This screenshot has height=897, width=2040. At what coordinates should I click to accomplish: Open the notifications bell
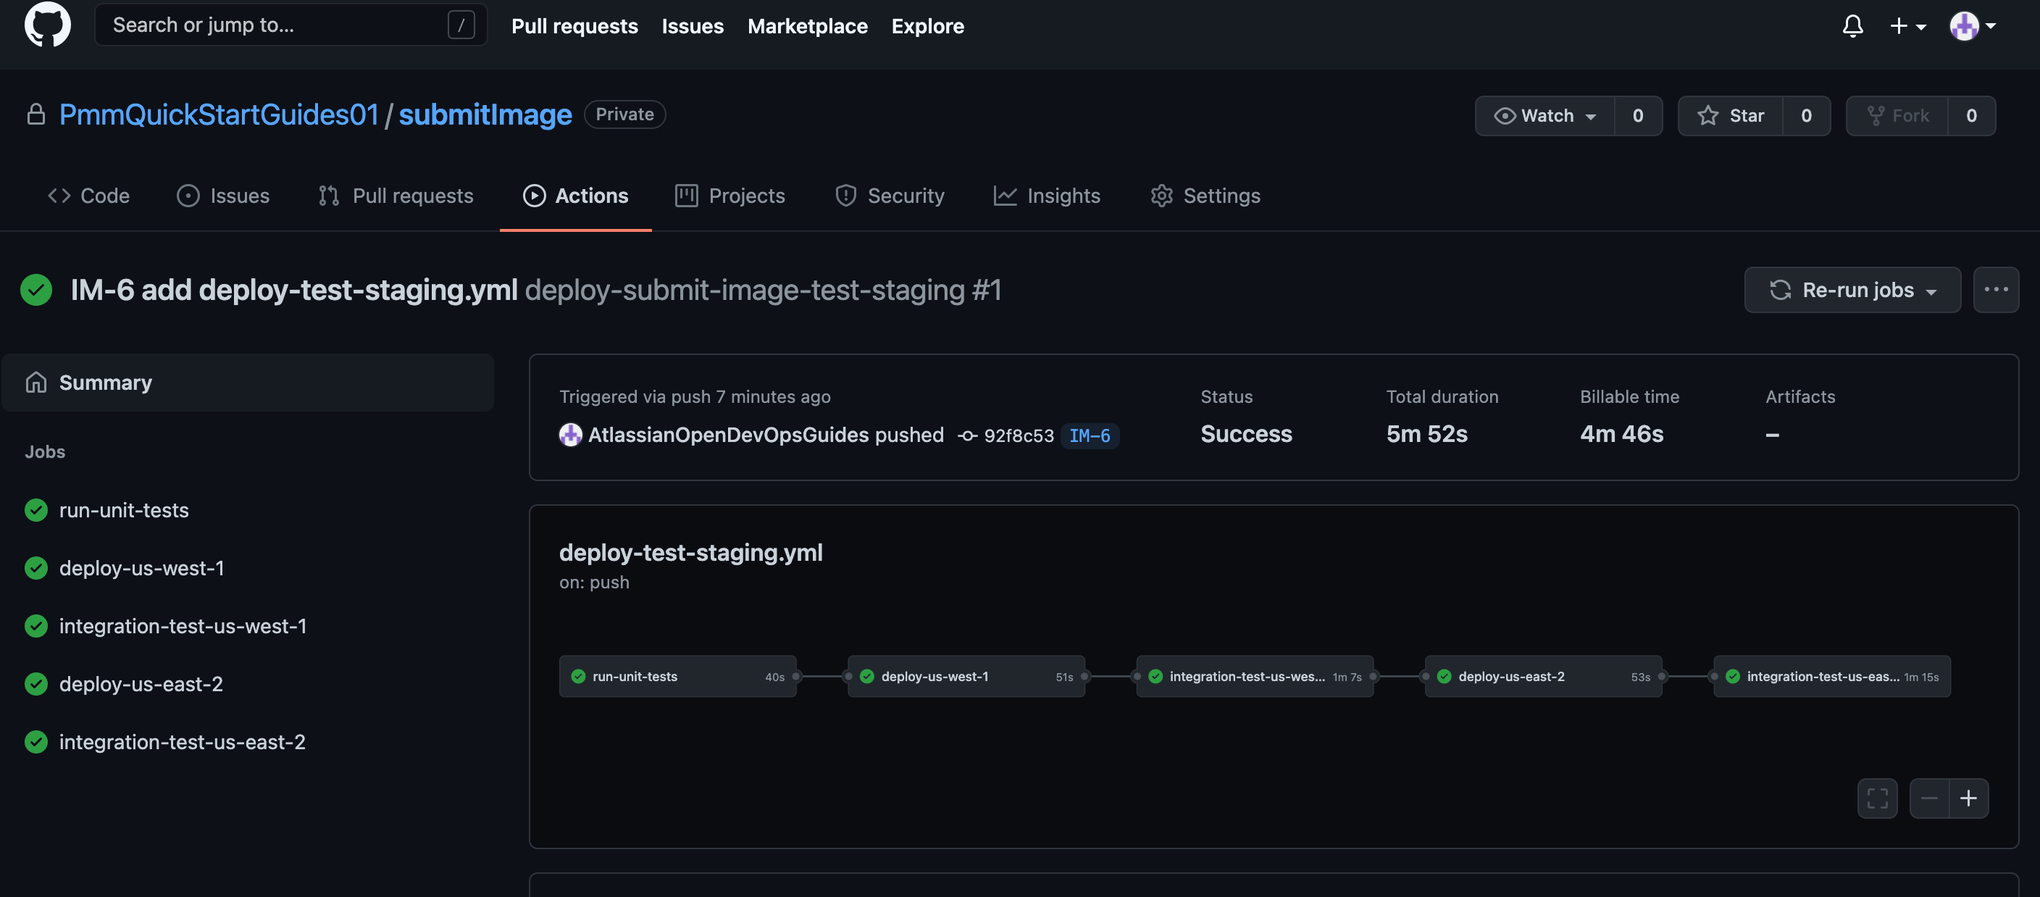coord(1852,26)
